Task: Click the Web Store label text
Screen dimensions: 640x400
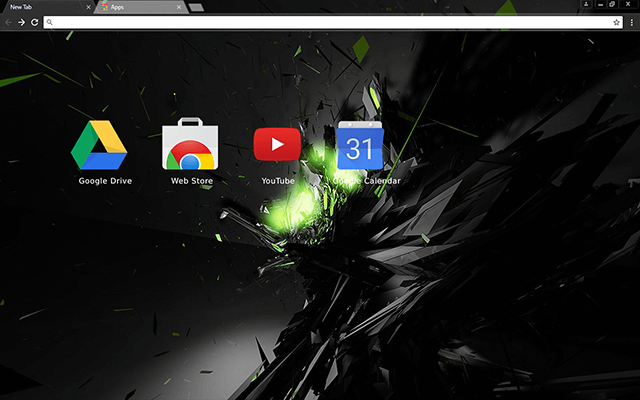Action: 191,181
